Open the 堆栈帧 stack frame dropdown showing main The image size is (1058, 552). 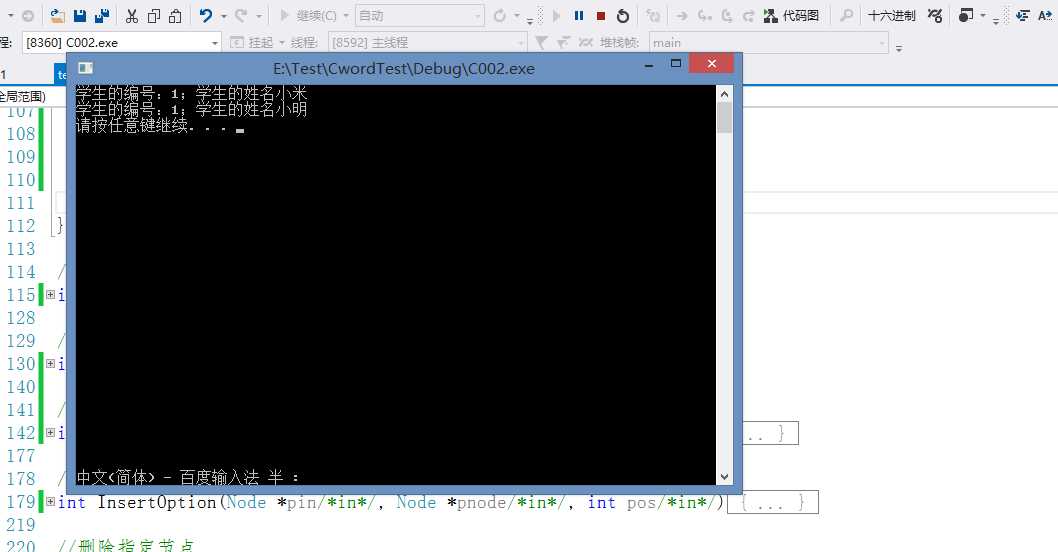click(769, 43)
